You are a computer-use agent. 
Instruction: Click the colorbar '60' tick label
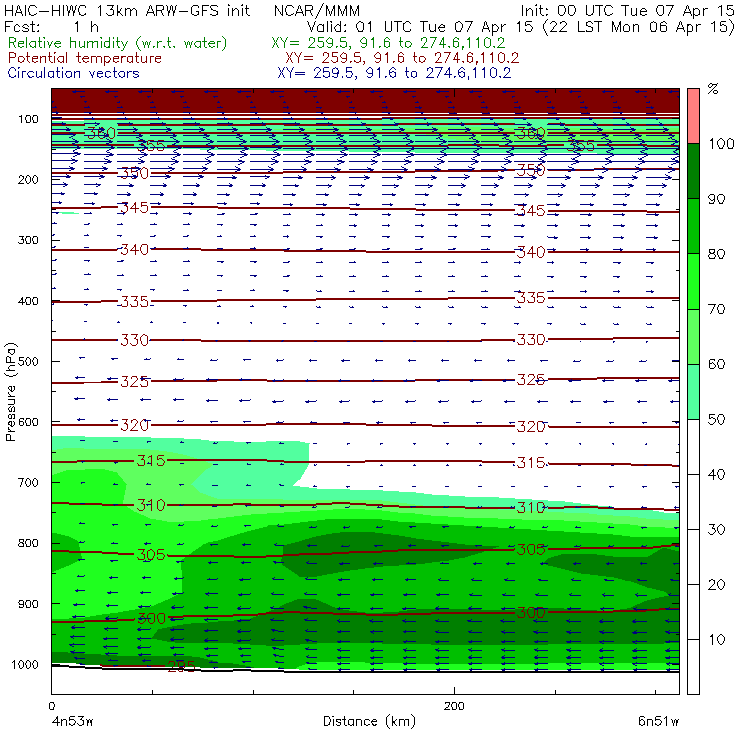716,364
